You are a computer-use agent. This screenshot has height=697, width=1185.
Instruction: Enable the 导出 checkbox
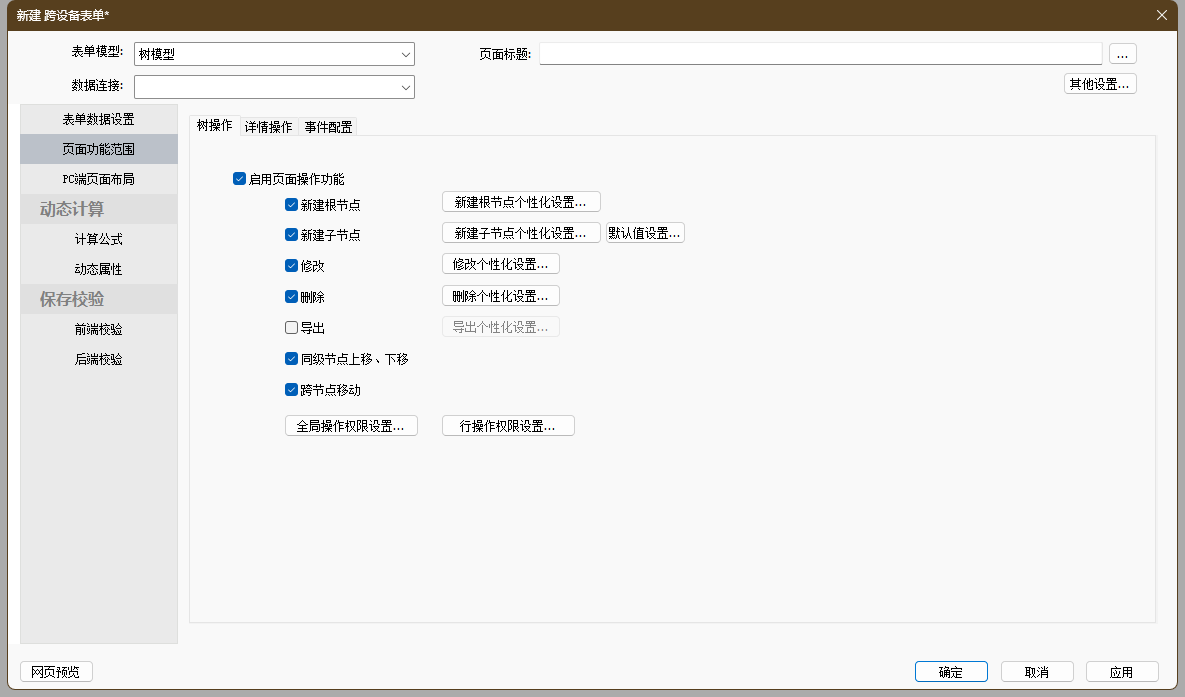pyautogui.click(x=291, y=327)
